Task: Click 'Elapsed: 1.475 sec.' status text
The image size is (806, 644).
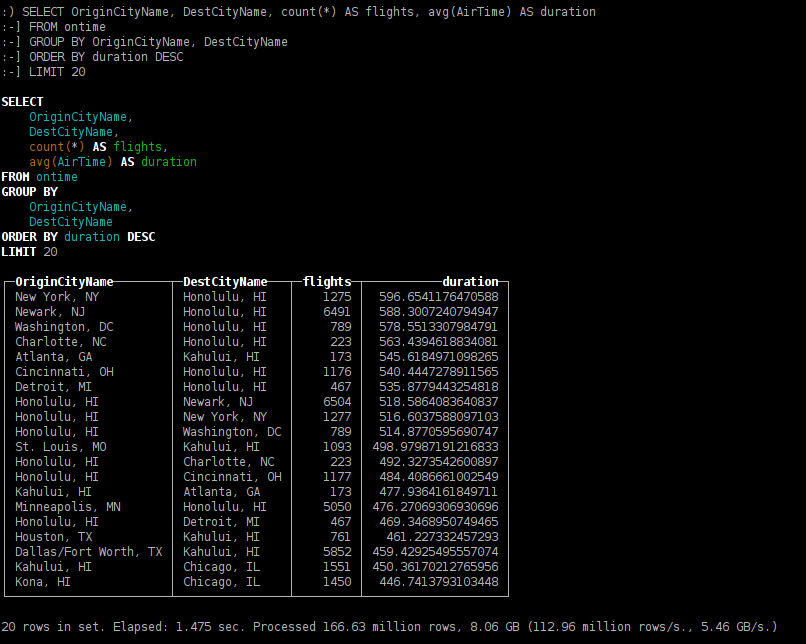Action: [x=179, y=627]
